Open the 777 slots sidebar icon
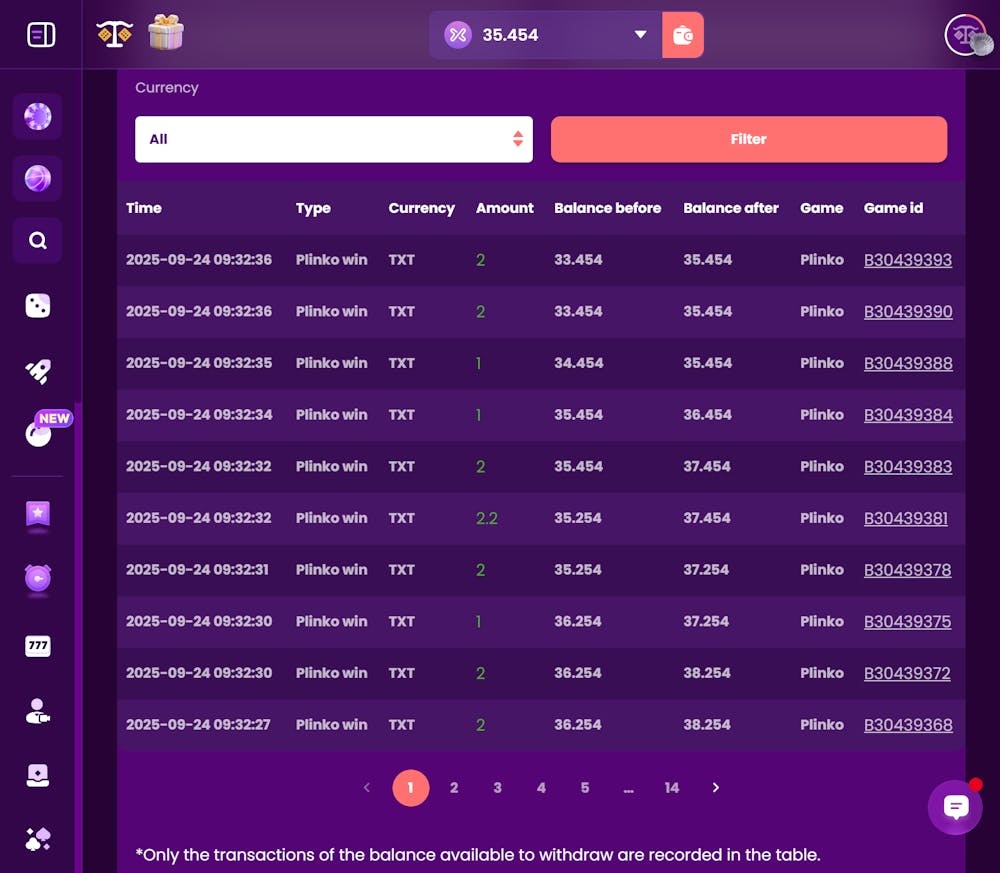Viewport: 1000px width, 873px height. pyautogui.click(x=38, y=646)
